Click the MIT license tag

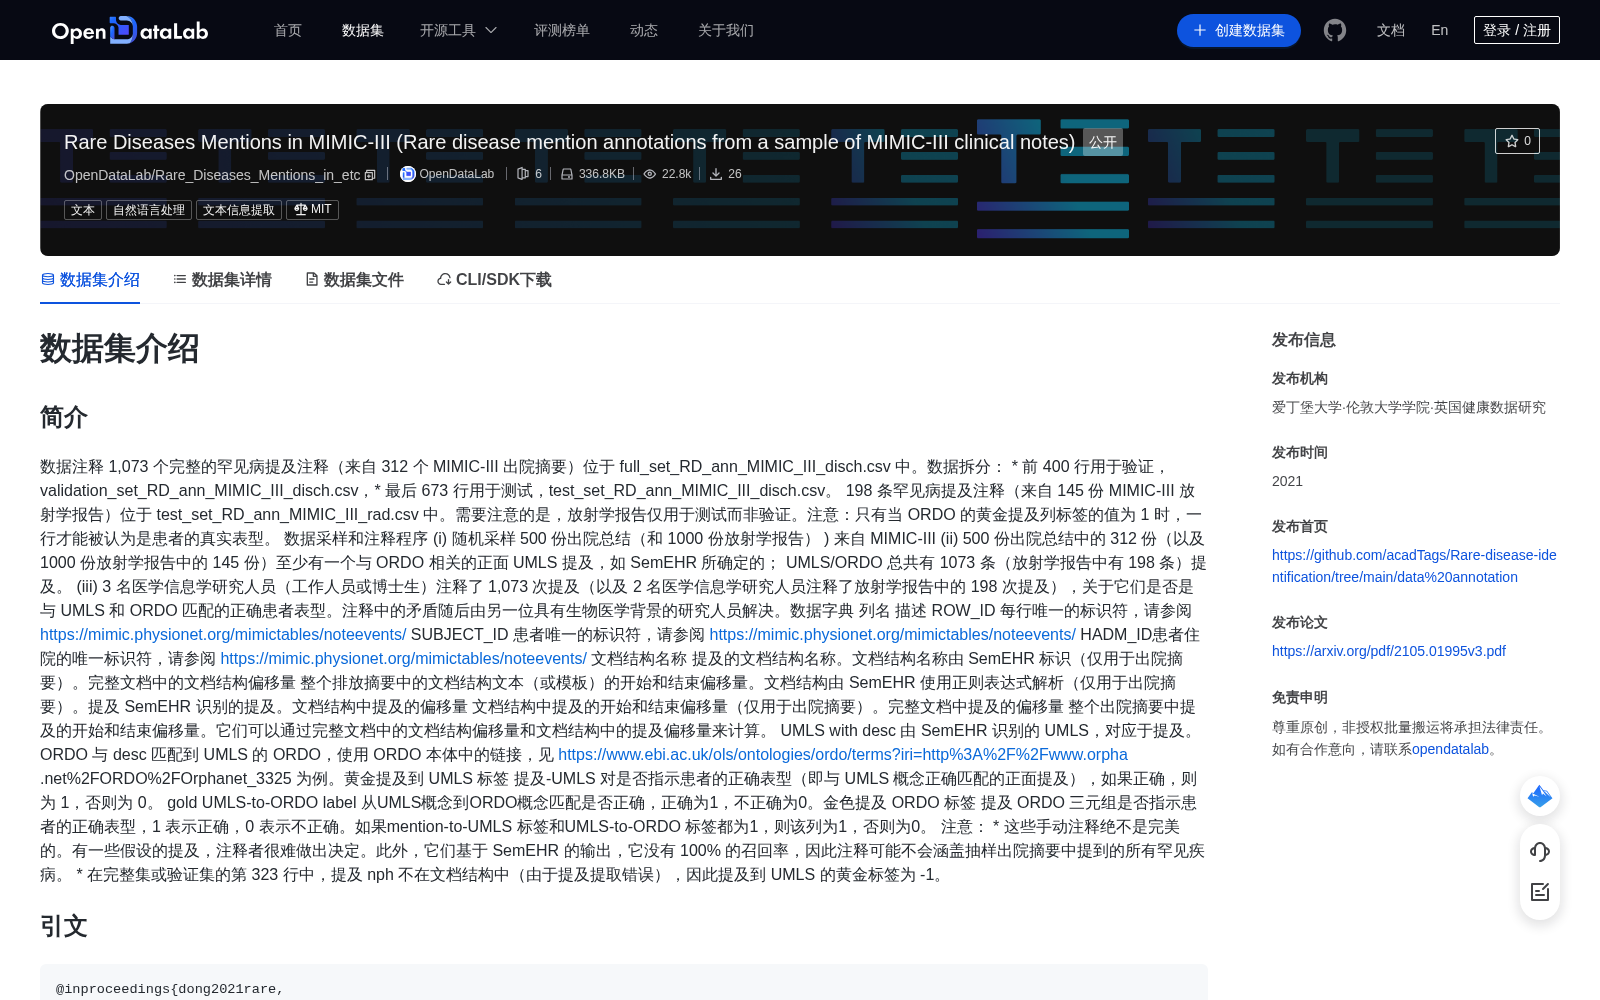tap(312, 210)
